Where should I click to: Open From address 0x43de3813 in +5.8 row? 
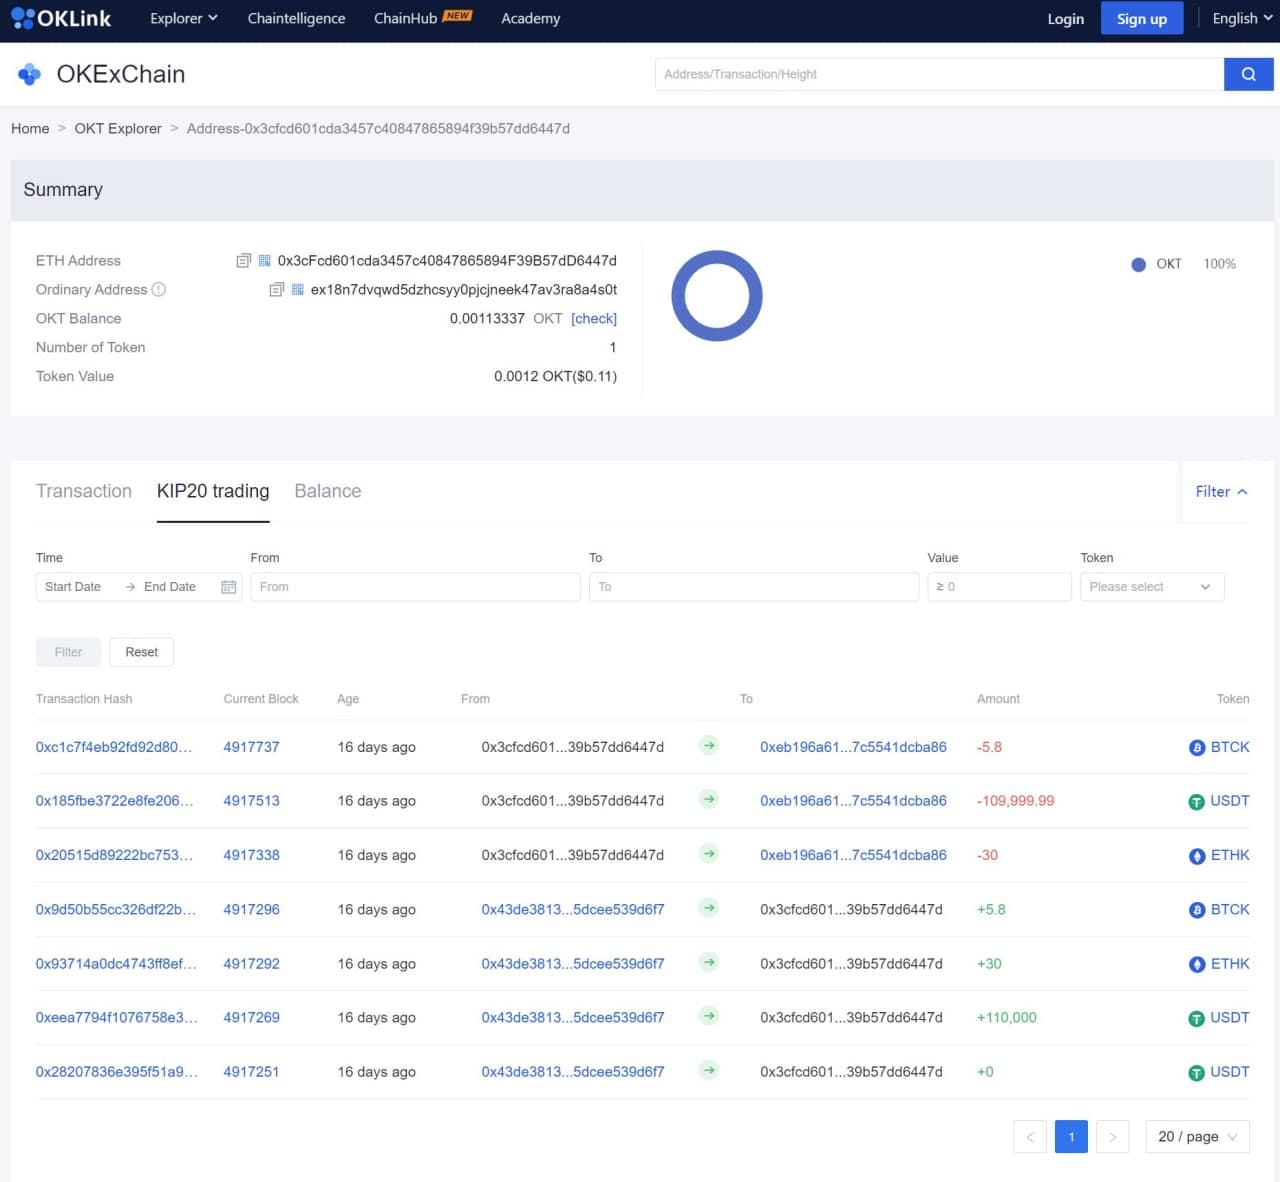[x=573, y=909]
